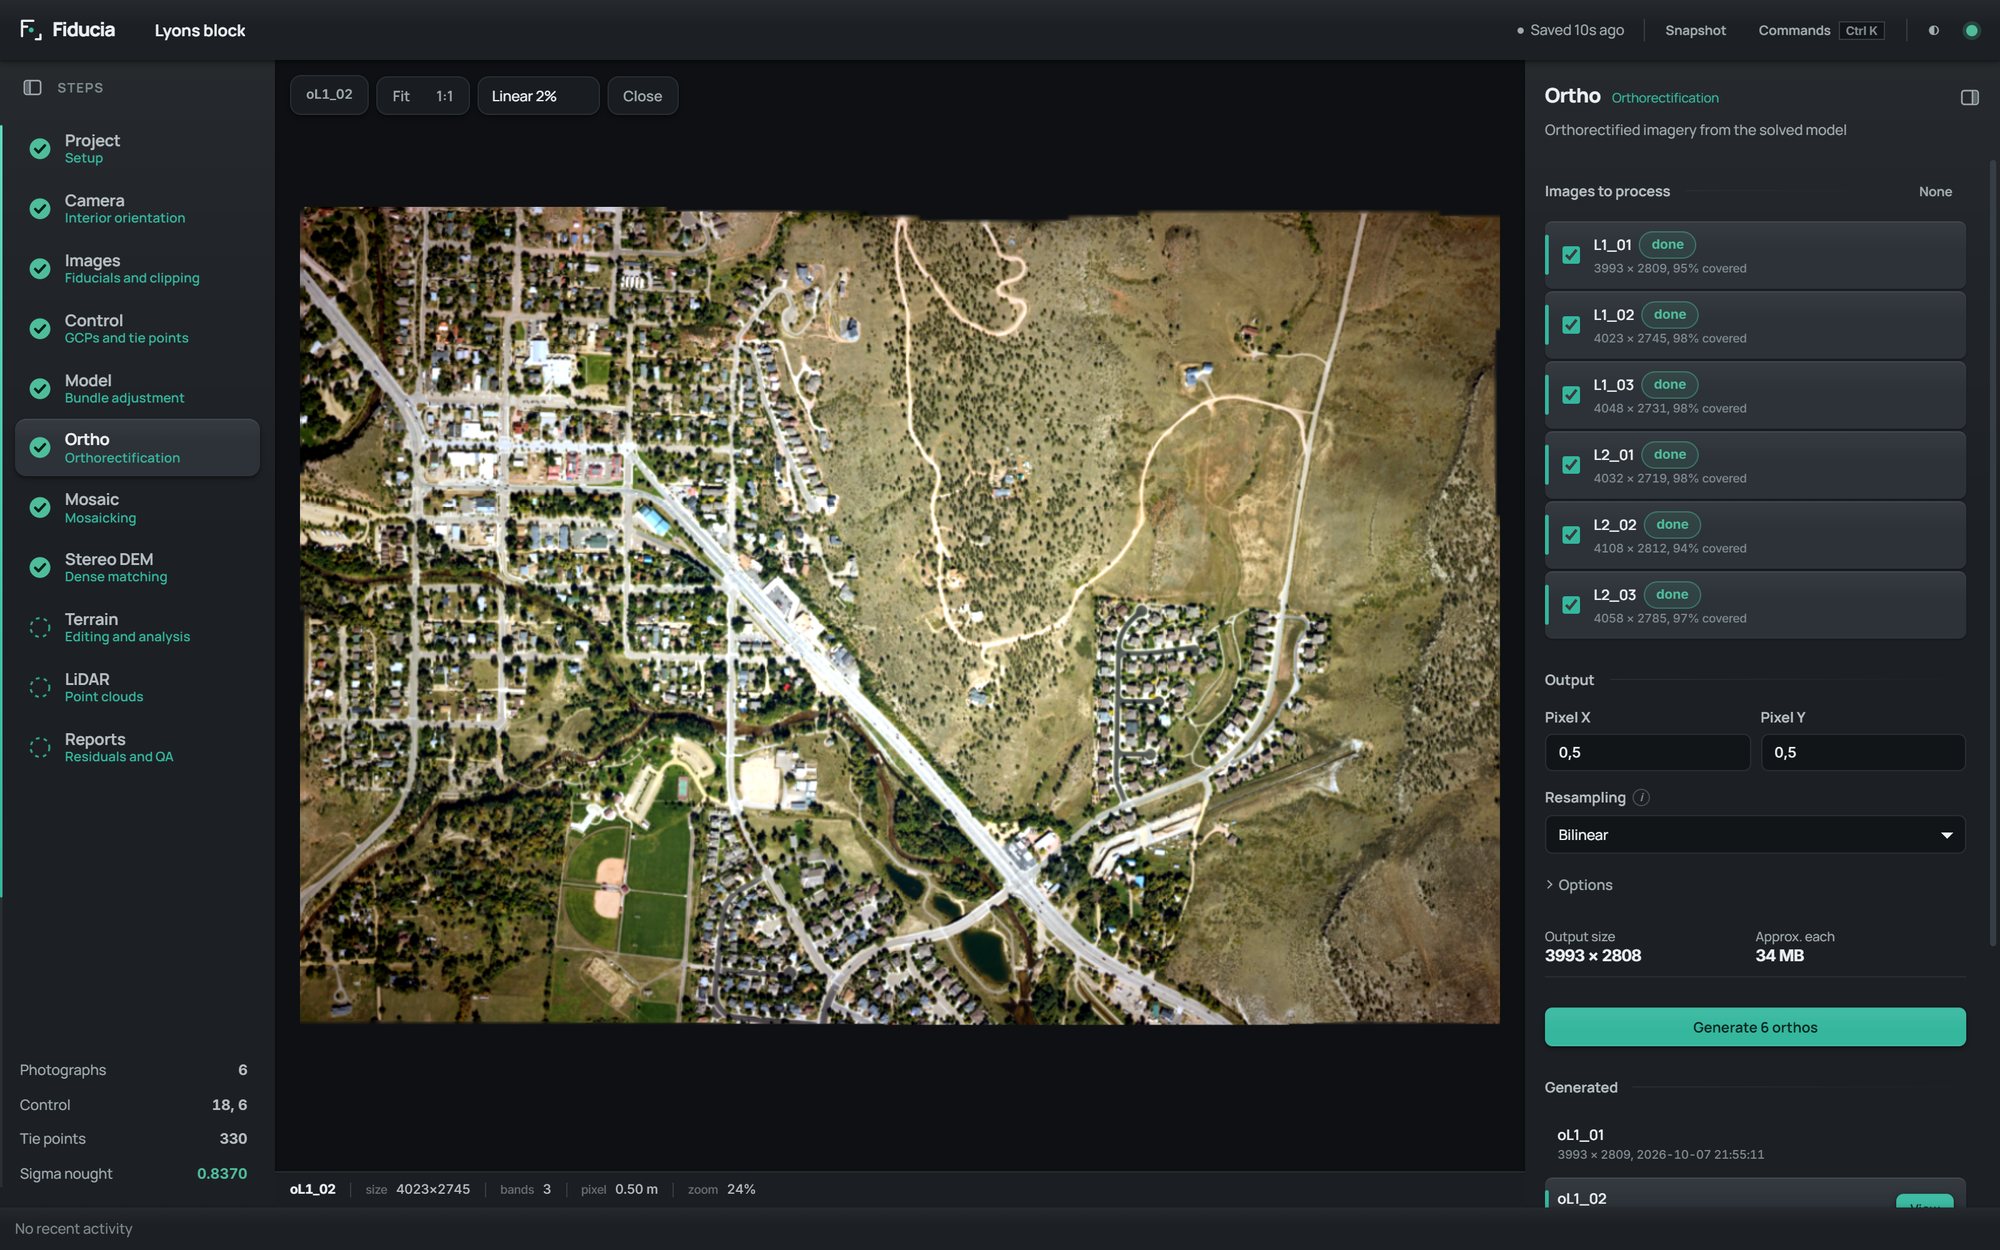Click the Tie points 330 row
This screenshot has height=1250, width=2000.
tap(133, 1139)
